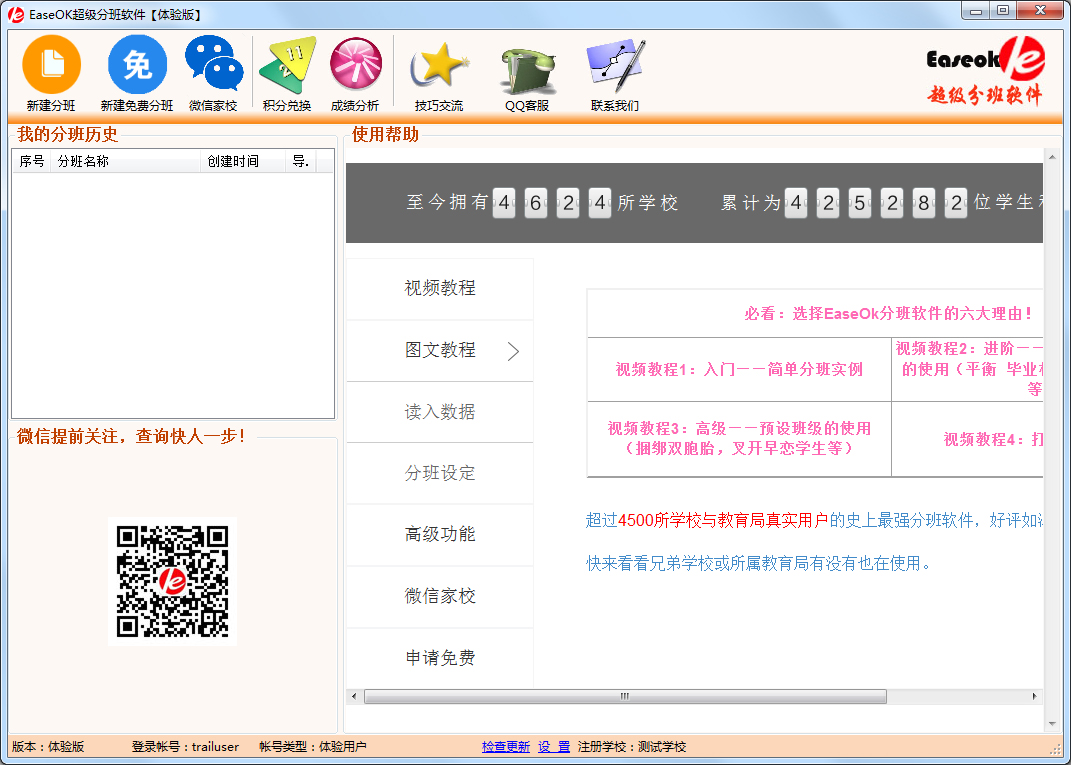Open QQ客服 from the toolbar
This screenshot has height=765, width=1071.
click(x=527, y=68)
